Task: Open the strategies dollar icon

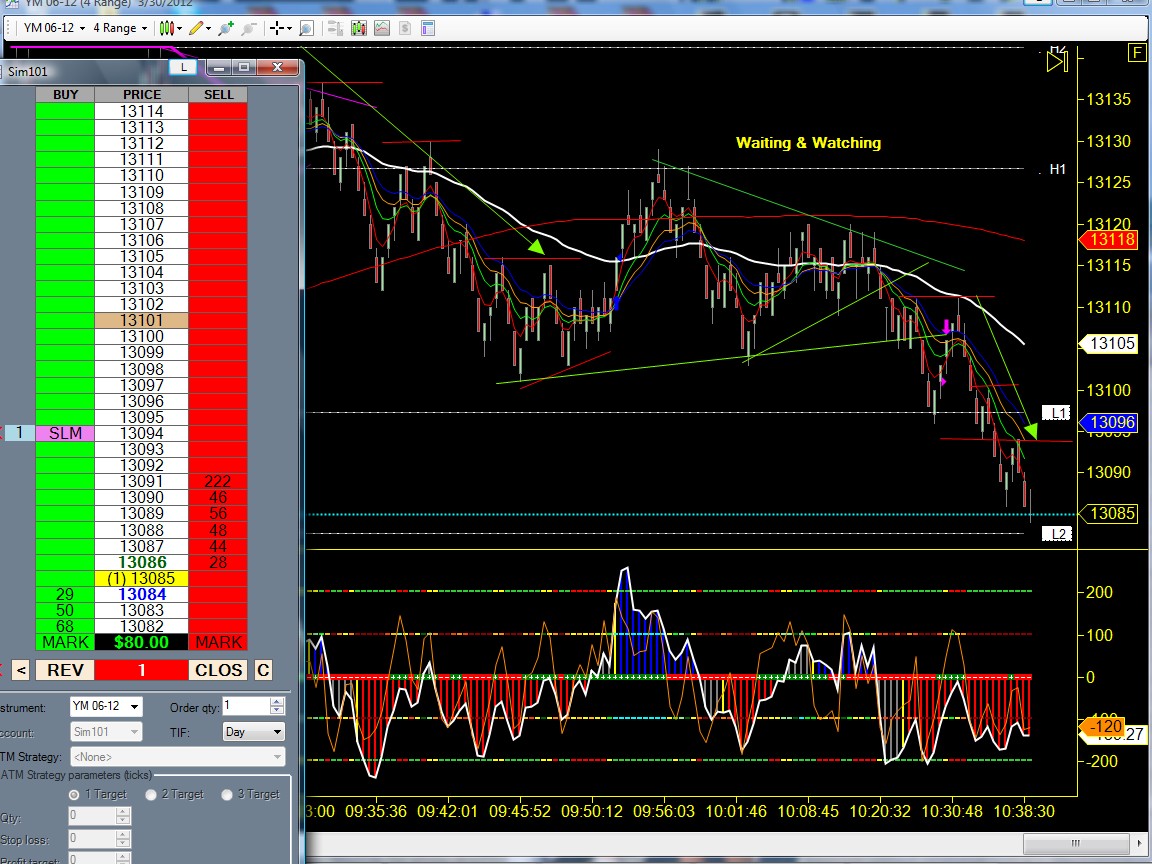Action: point(405,28)
